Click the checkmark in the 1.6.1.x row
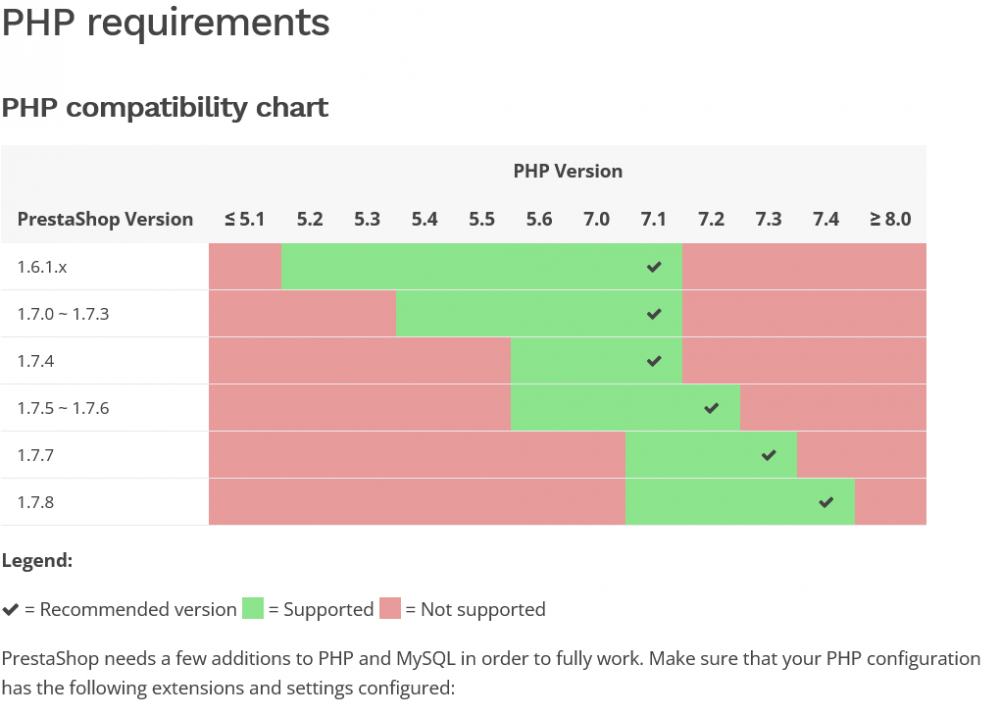 [x=654, y=267]
